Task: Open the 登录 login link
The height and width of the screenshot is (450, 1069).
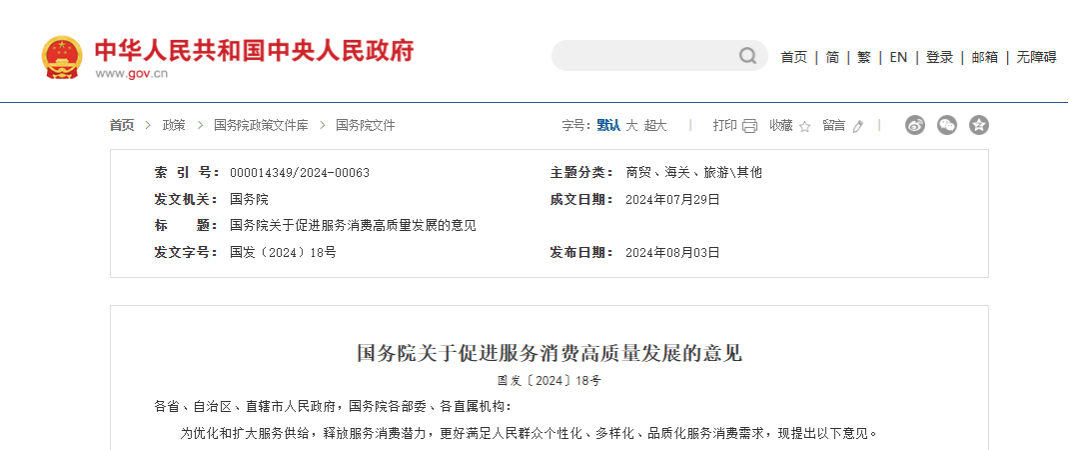Action: 939,58
